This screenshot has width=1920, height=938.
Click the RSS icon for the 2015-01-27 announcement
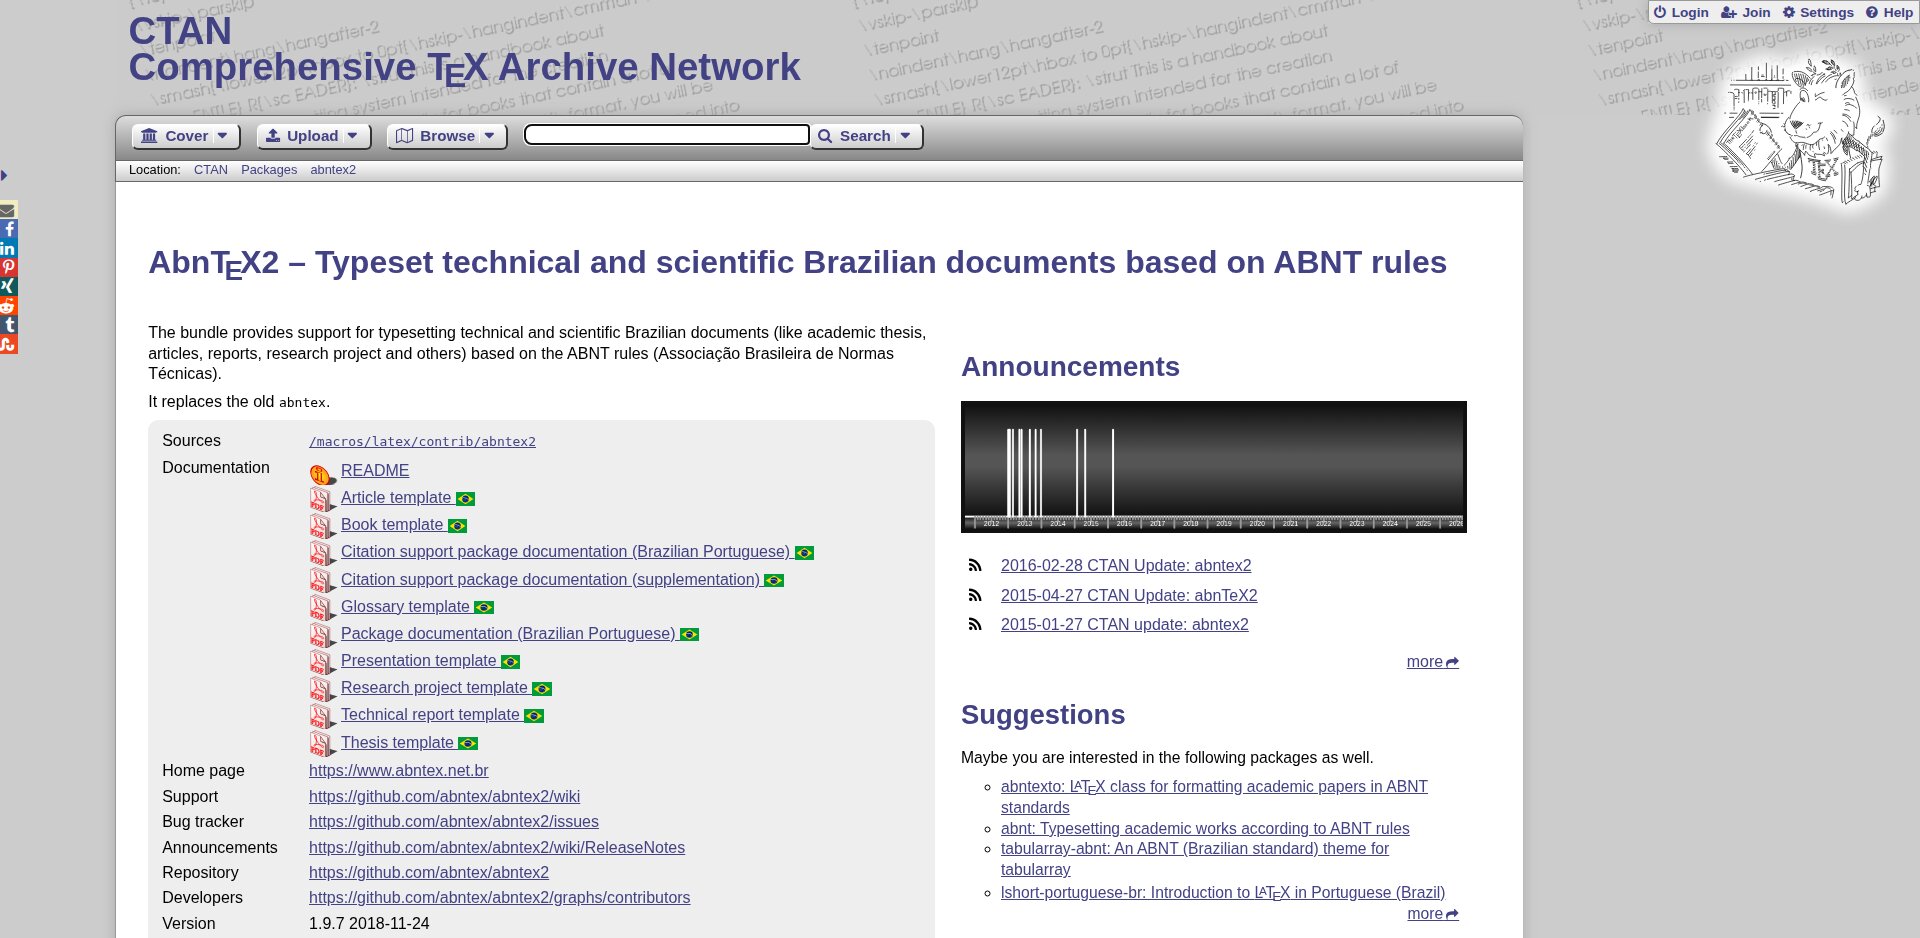point(975,625)
